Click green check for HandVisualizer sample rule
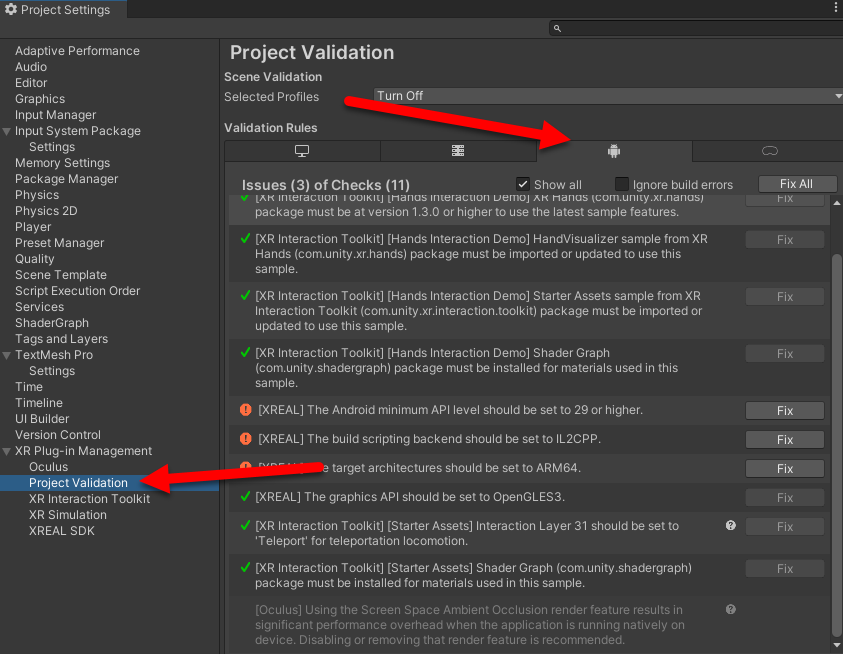Viewport: 843px width, 654px height. [246, 238]
